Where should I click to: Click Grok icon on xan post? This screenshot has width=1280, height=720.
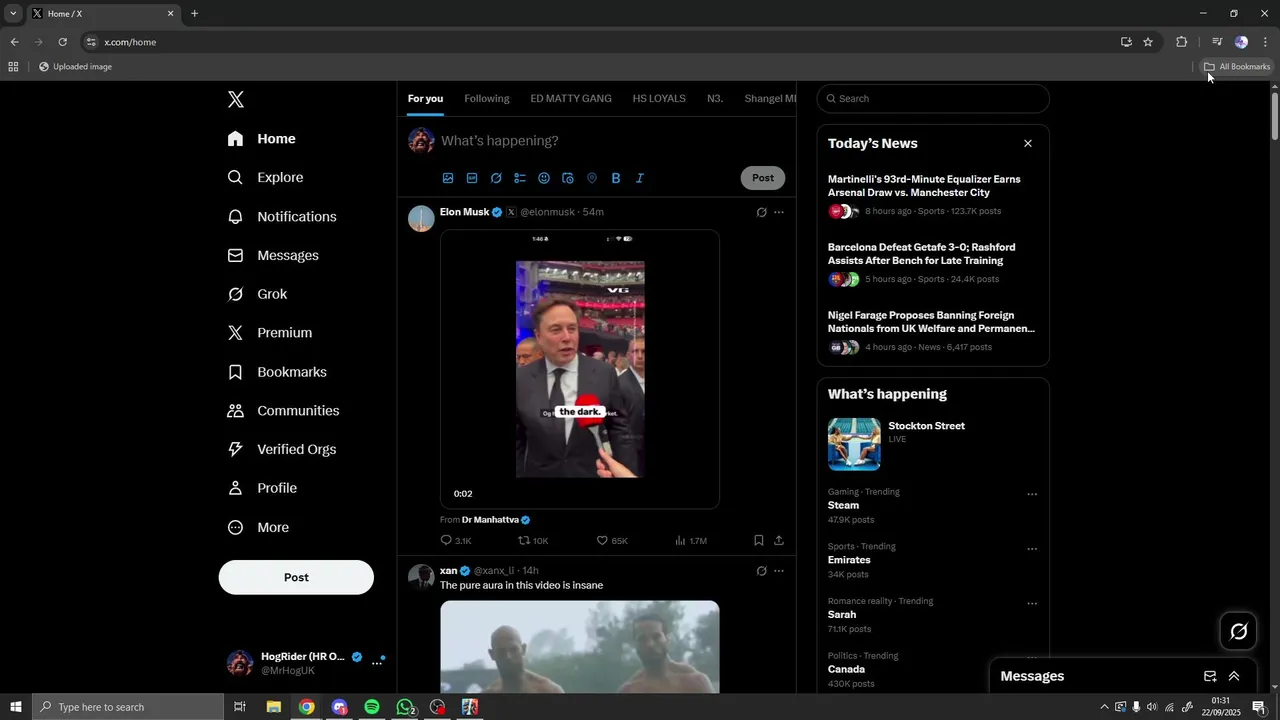coord(761,571)
